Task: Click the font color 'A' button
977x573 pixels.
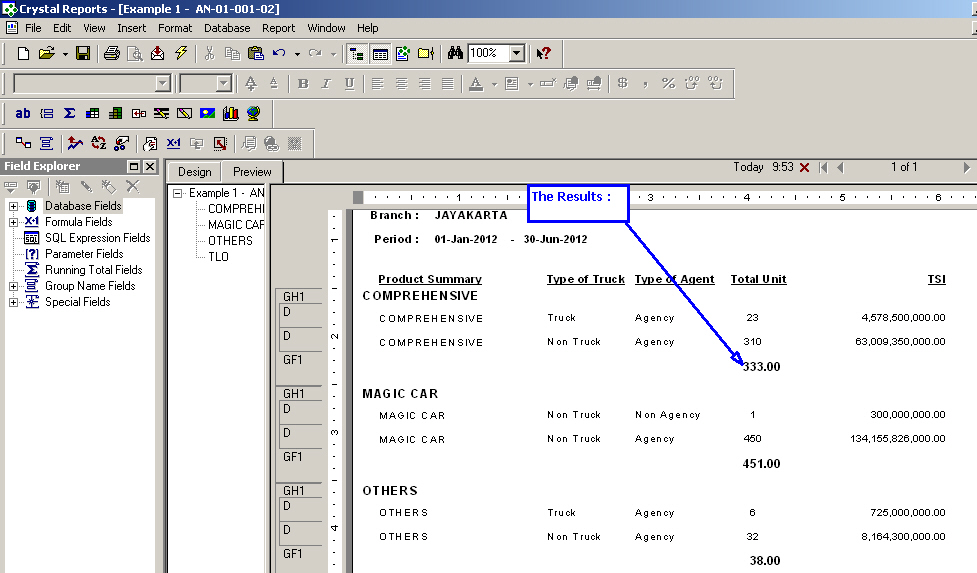Action: [476, 83]
